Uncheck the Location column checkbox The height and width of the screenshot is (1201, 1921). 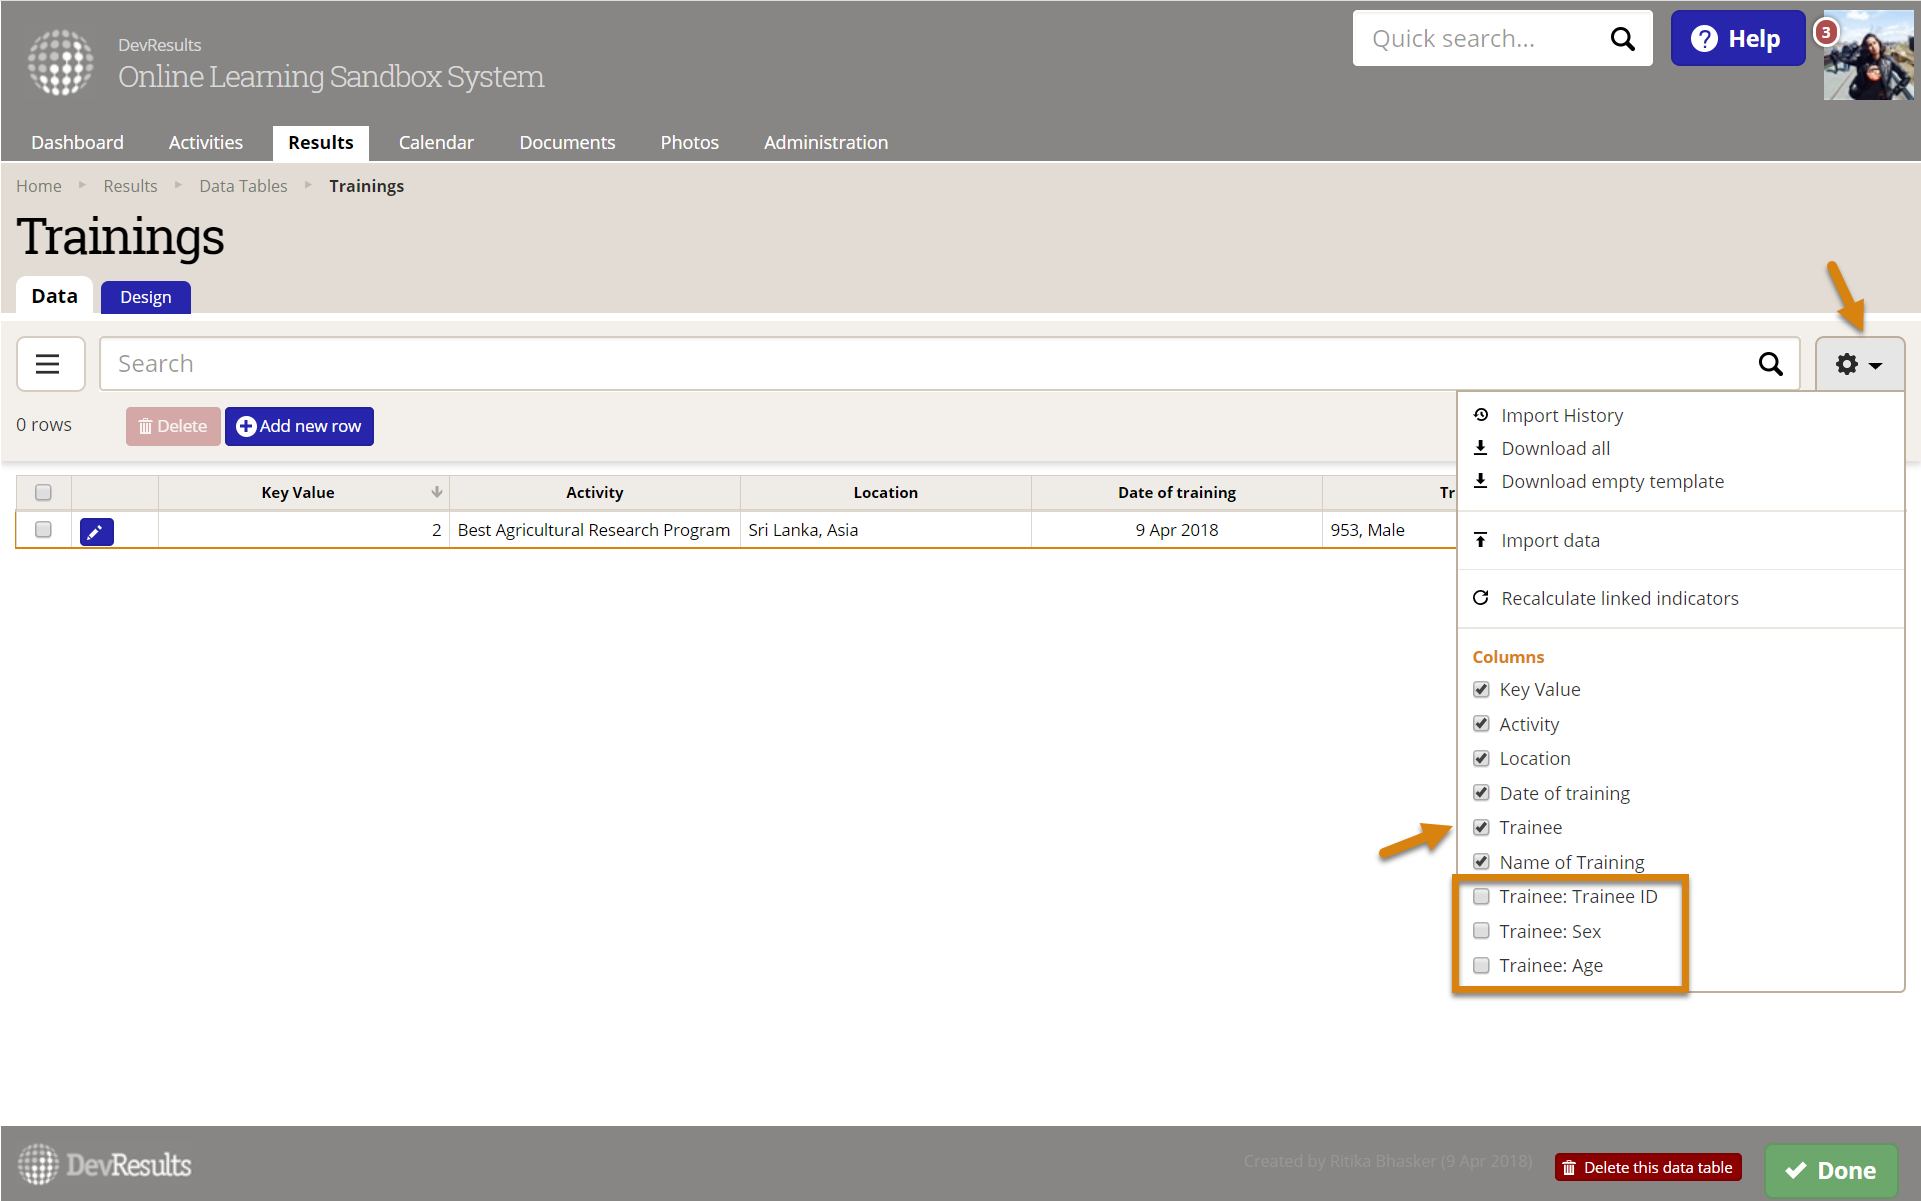(x=1481, y=759)
